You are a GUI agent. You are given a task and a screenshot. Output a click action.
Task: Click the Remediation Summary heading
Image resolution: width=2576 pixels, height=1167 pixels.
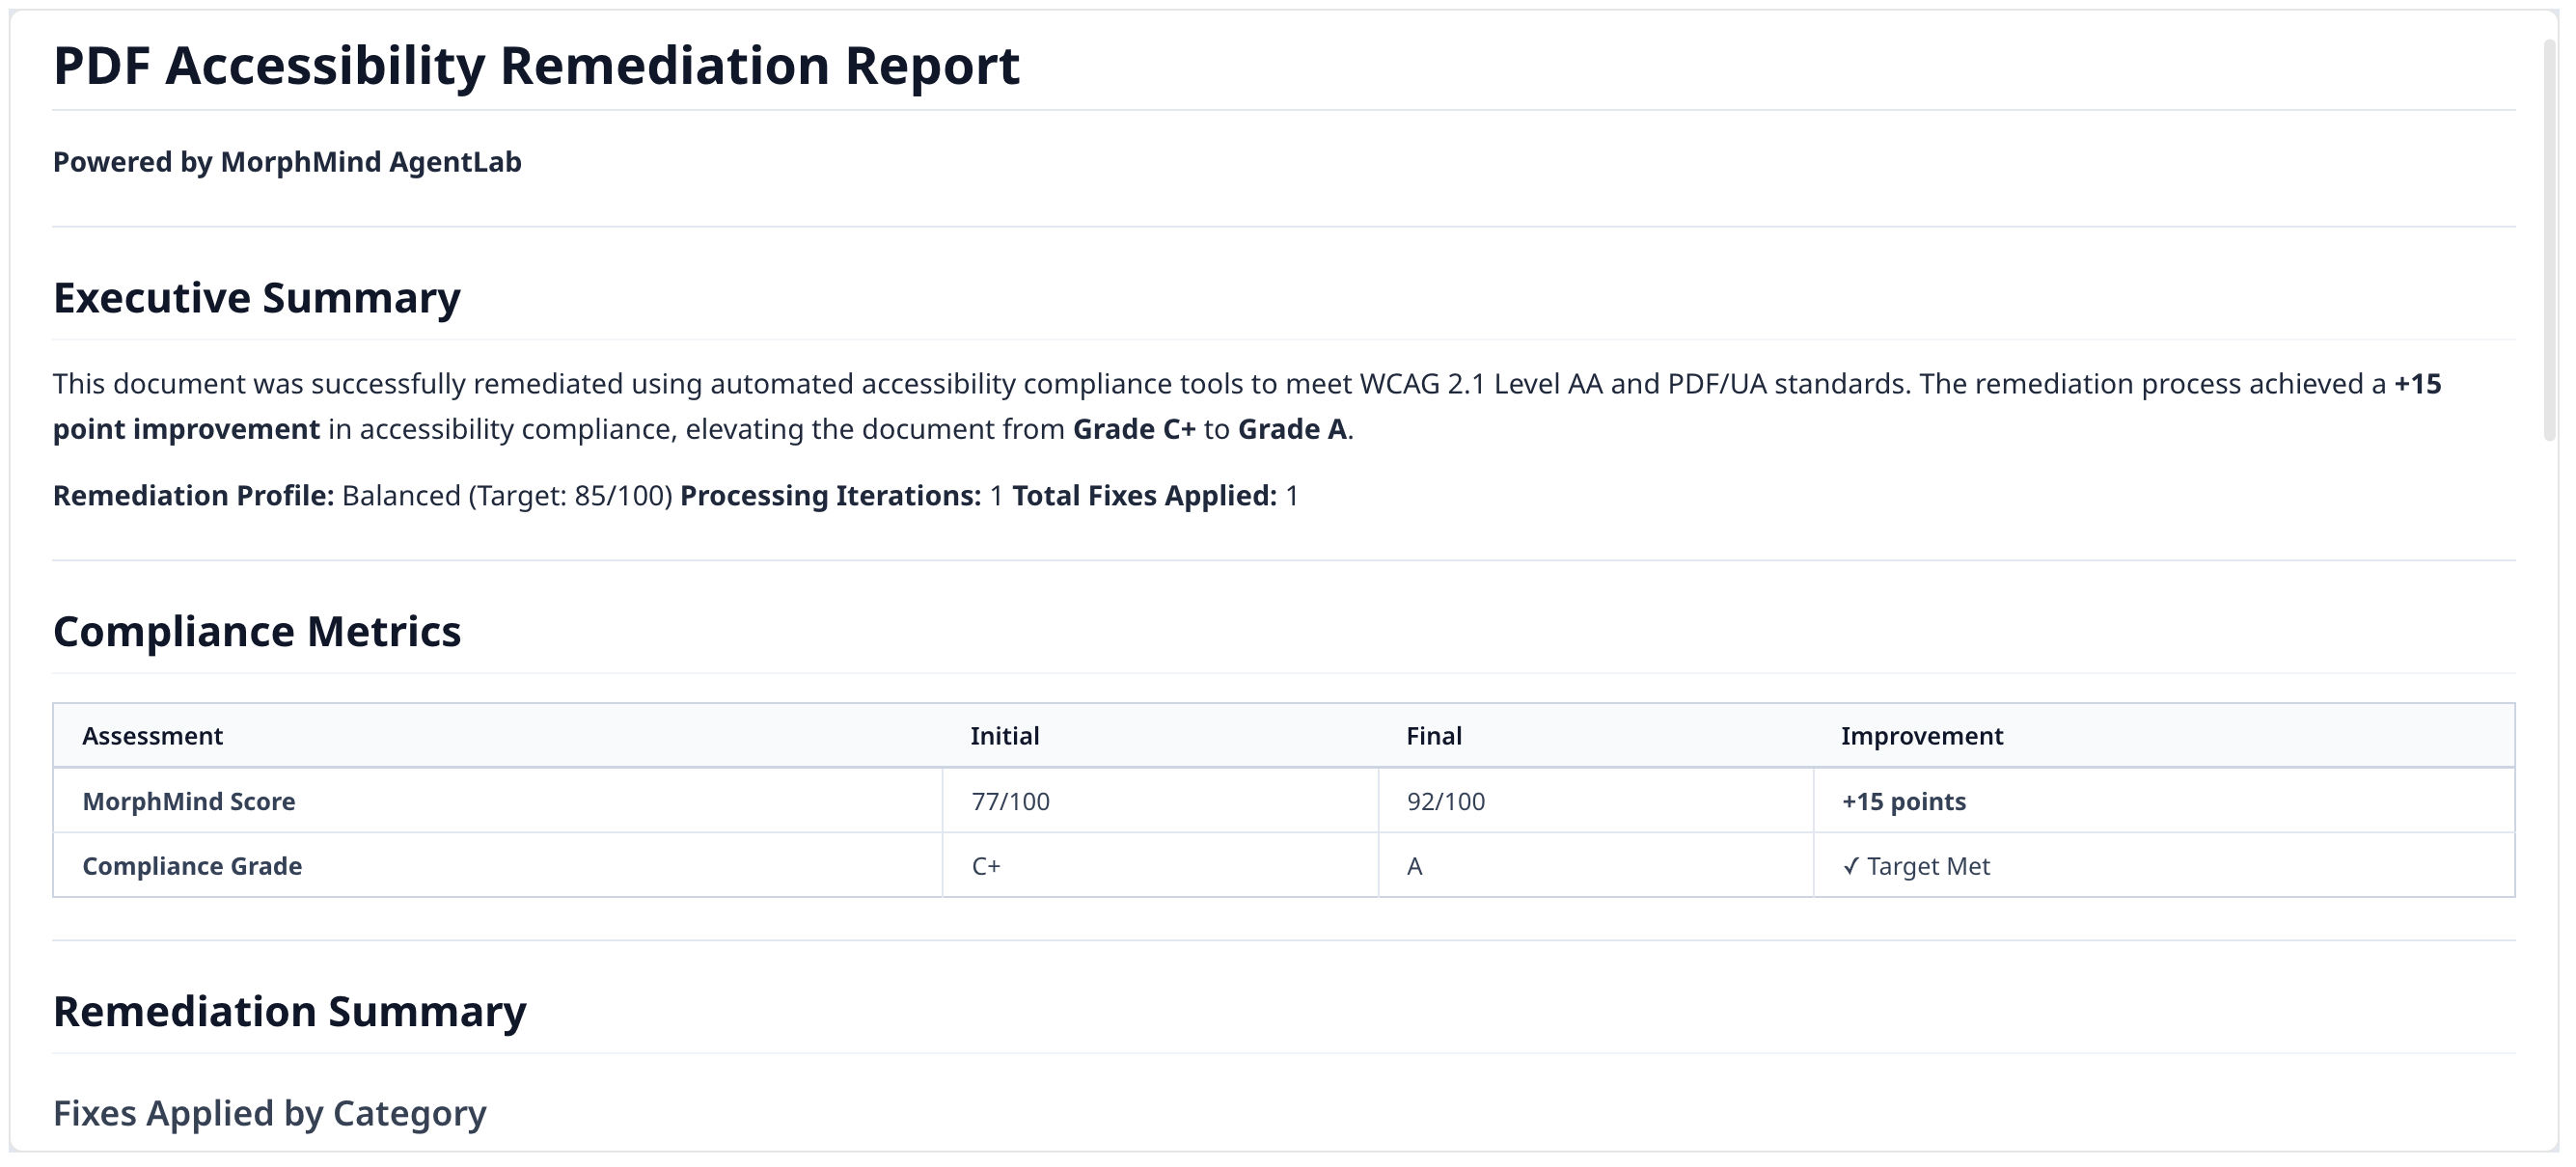[289, 1012]
